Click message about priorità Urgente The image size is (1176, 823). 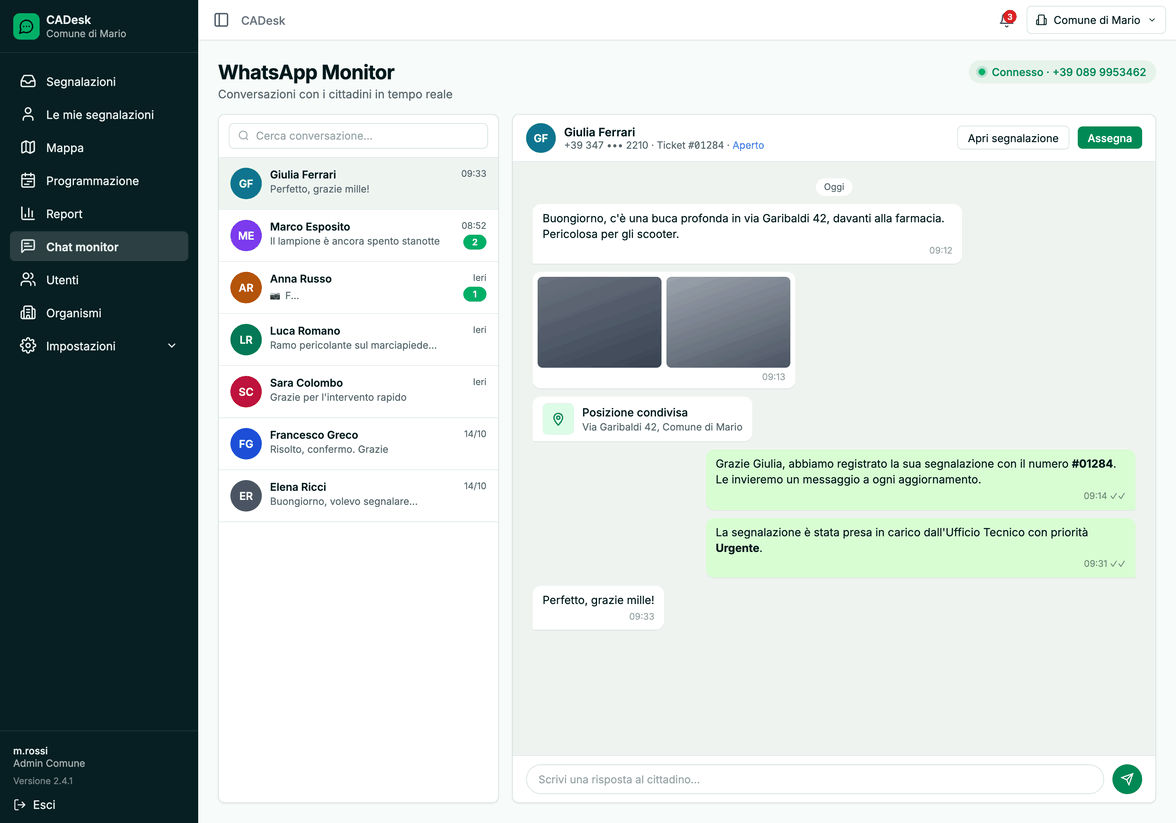pos(920,548)
